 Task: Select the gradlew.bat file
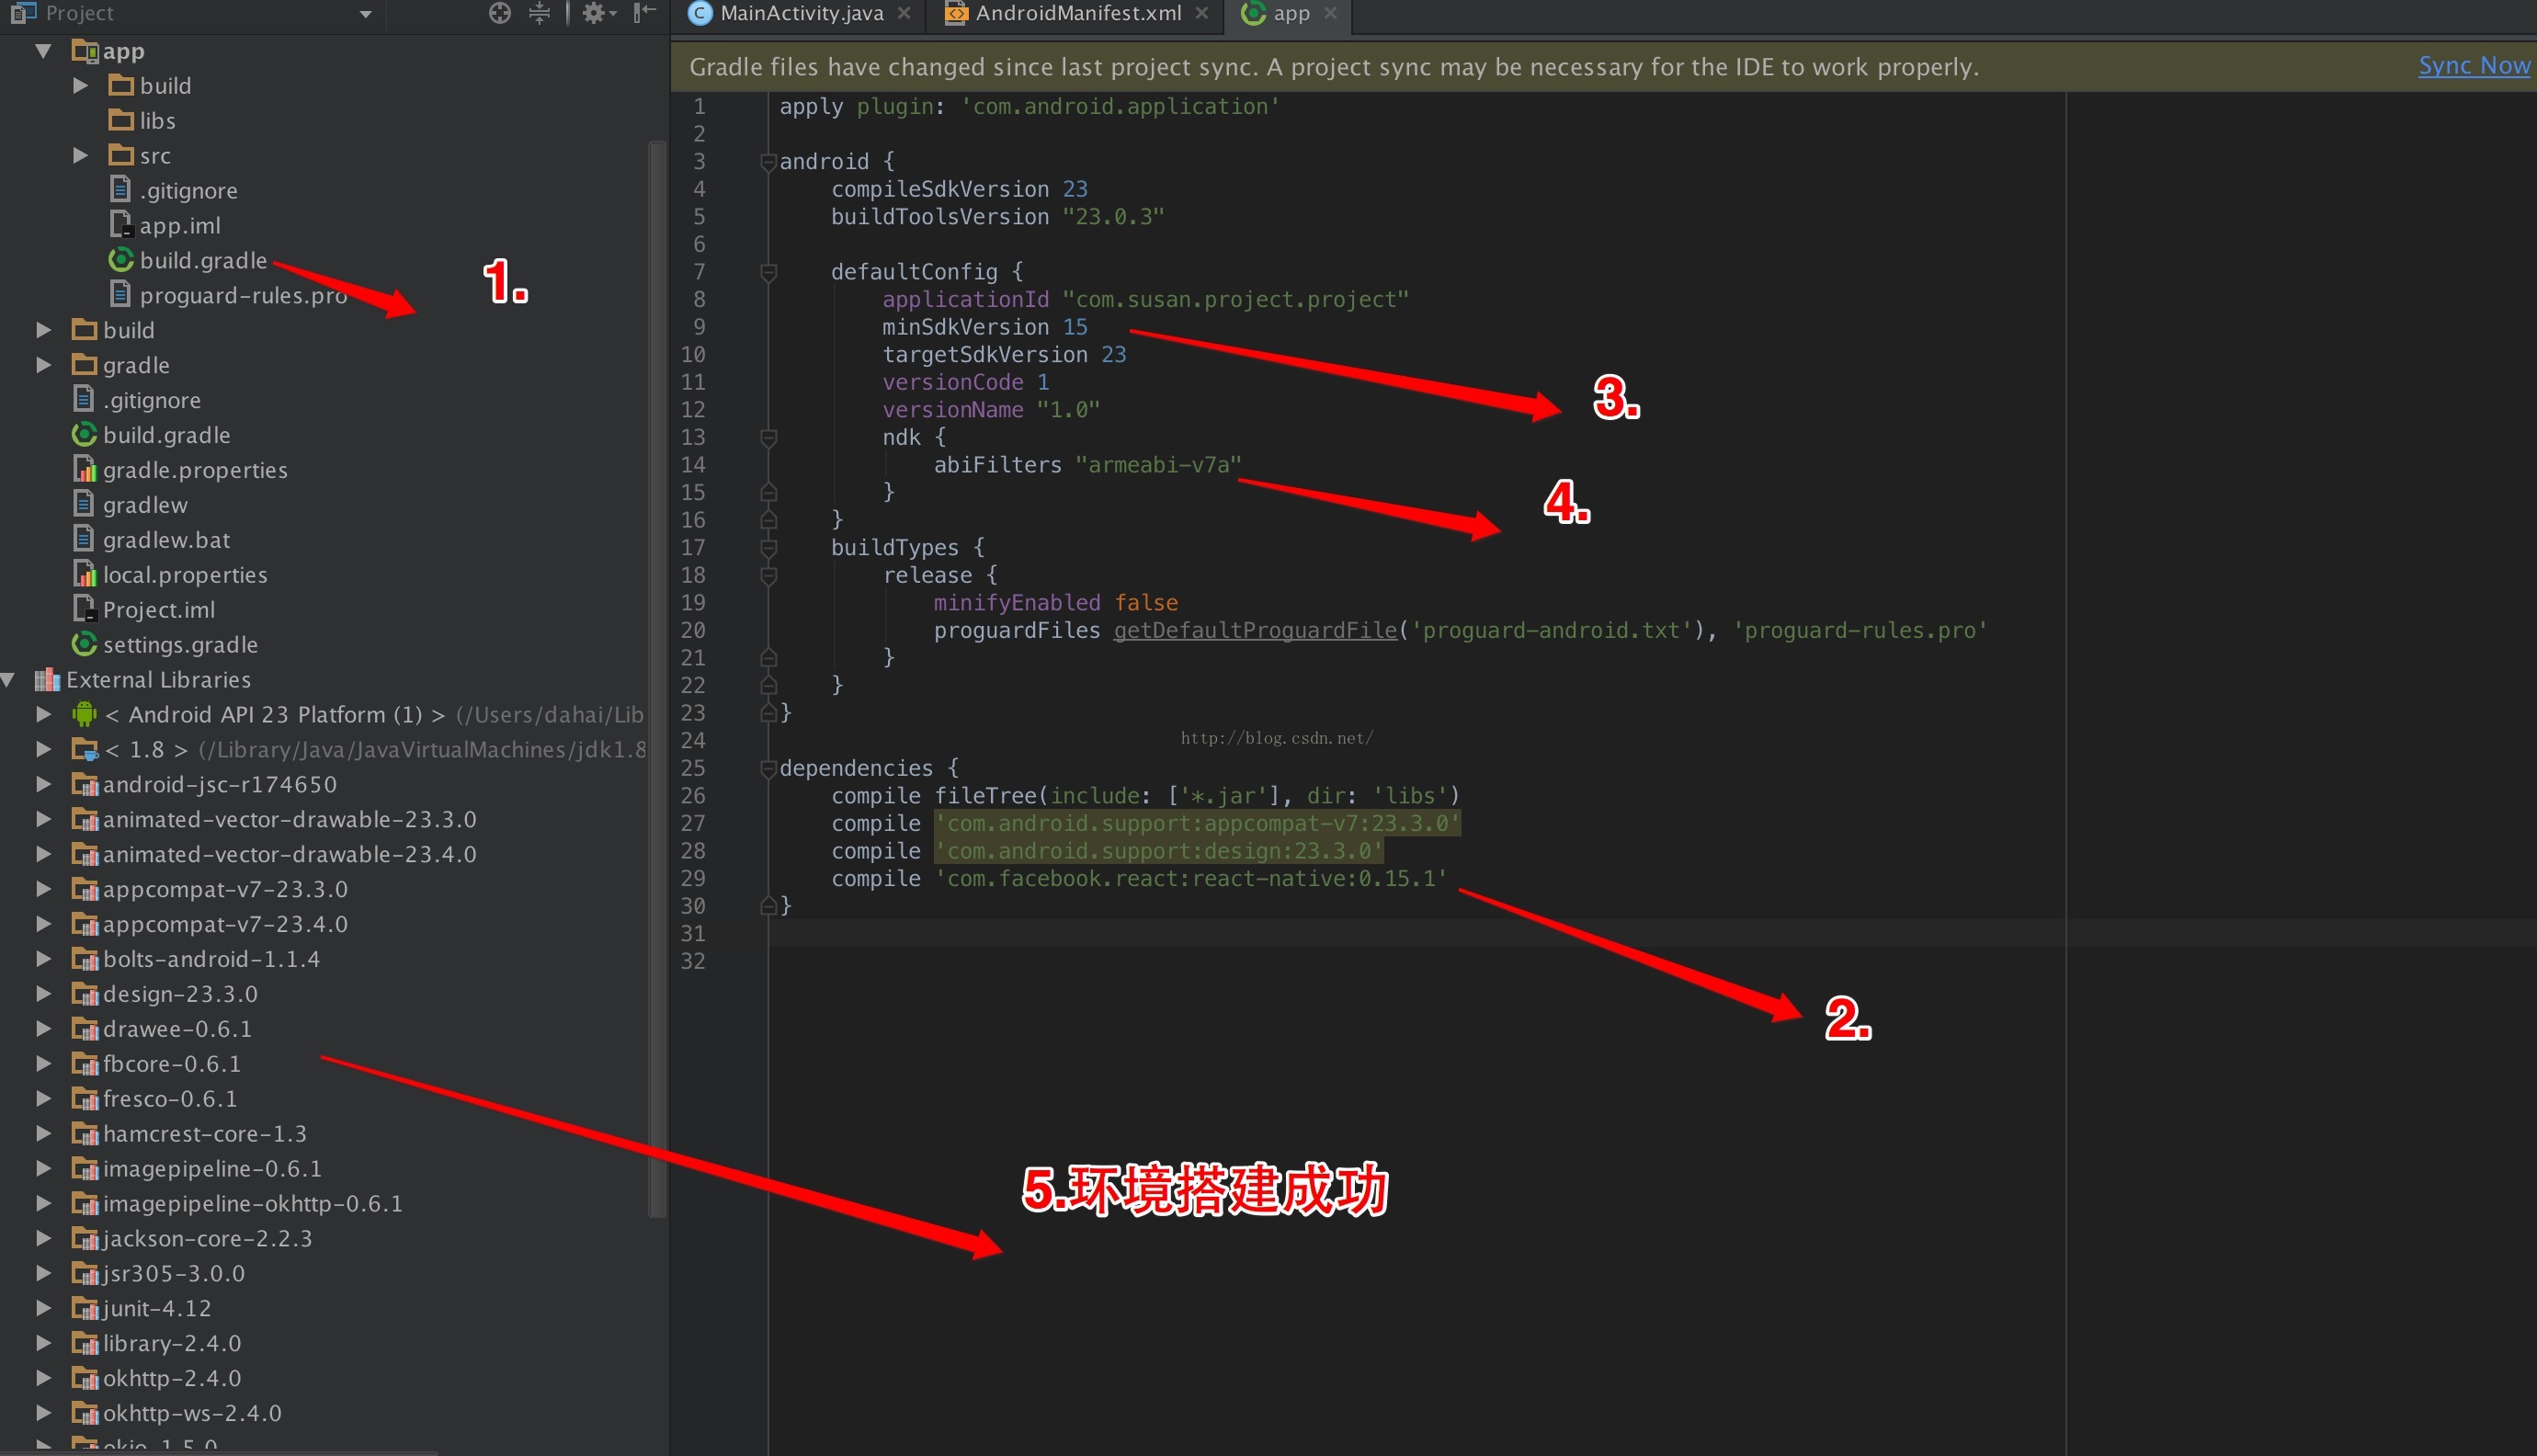pos(166,540)
